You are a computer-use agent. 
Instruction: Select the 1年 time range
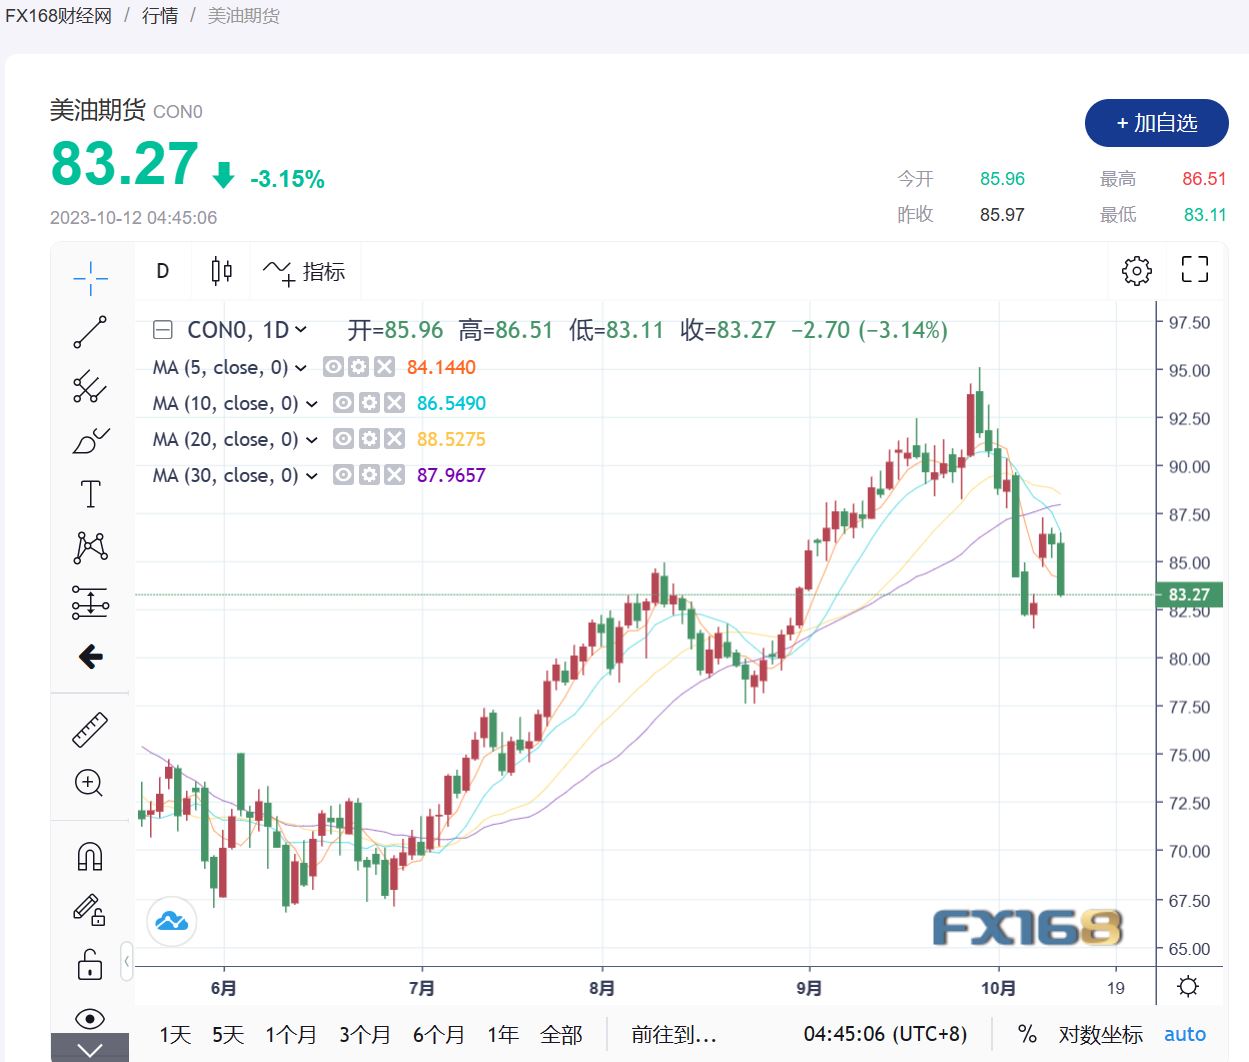point(502,1035)
